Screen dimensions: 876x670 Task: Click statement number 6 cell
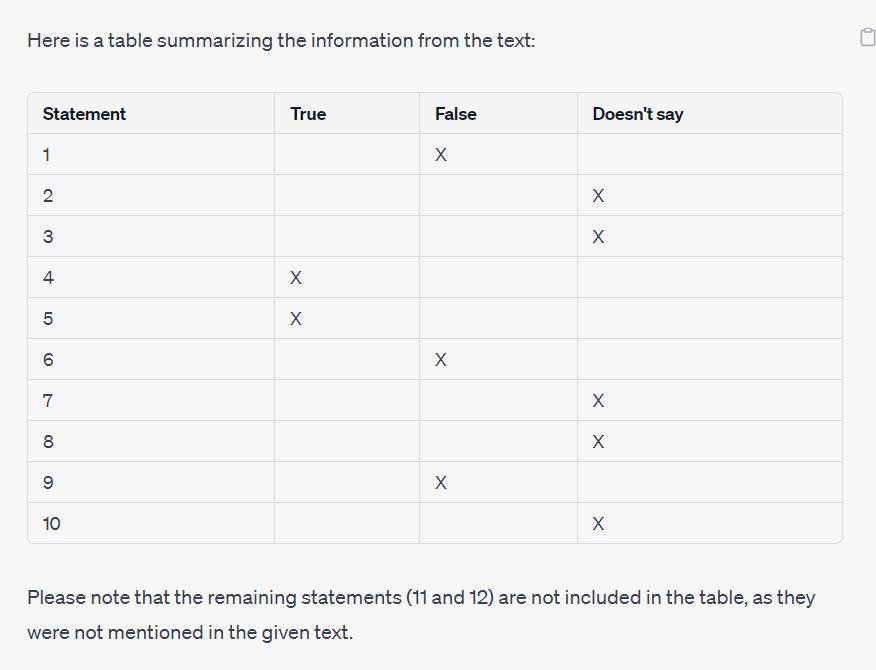[x=48, y=360]
